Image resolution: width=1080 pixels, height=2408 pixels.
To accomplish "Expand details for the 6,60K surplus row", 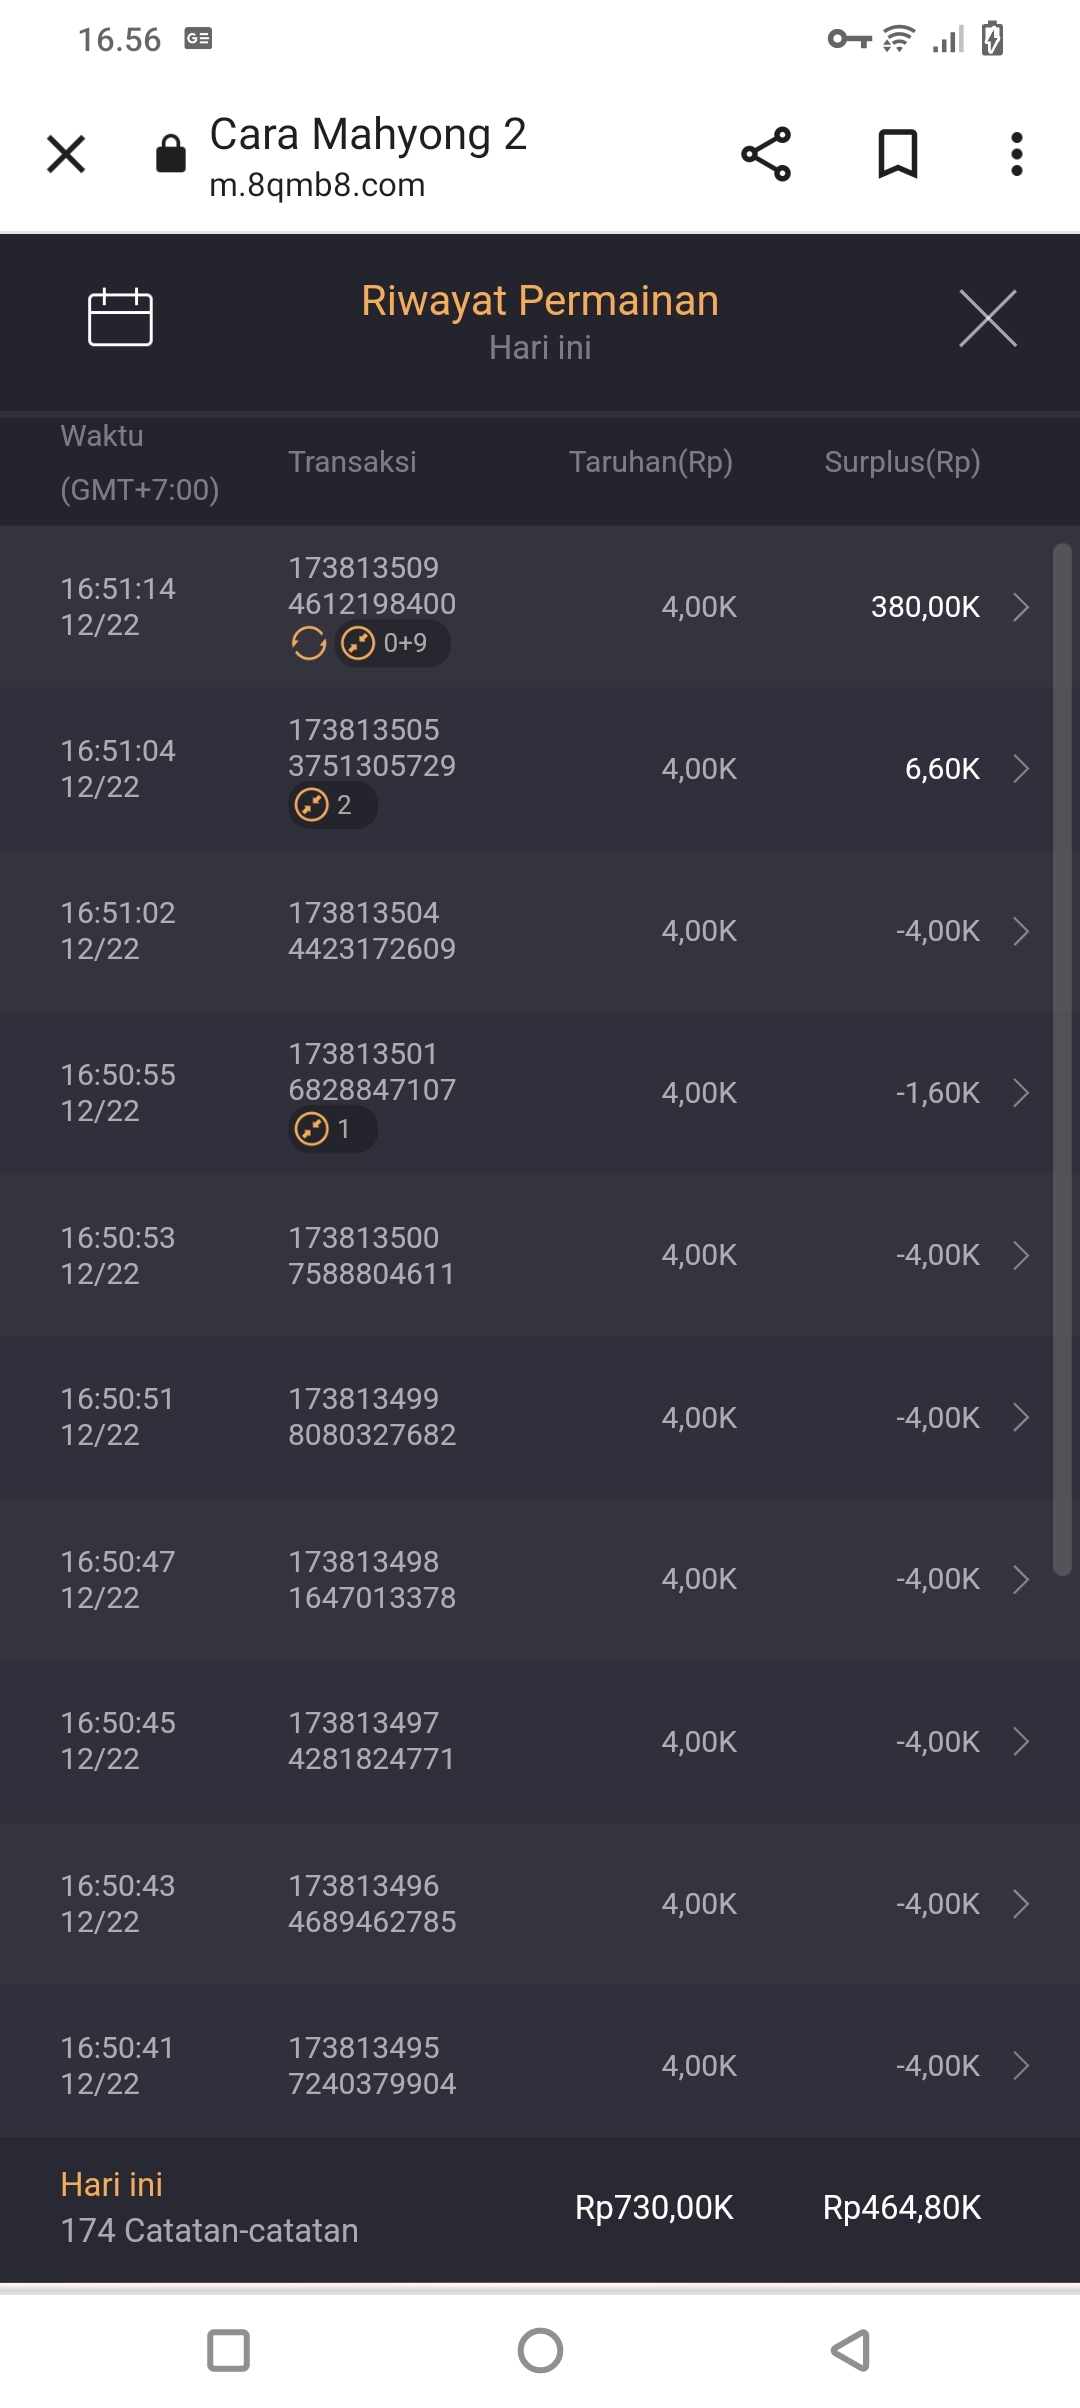I will [1021, 769].
